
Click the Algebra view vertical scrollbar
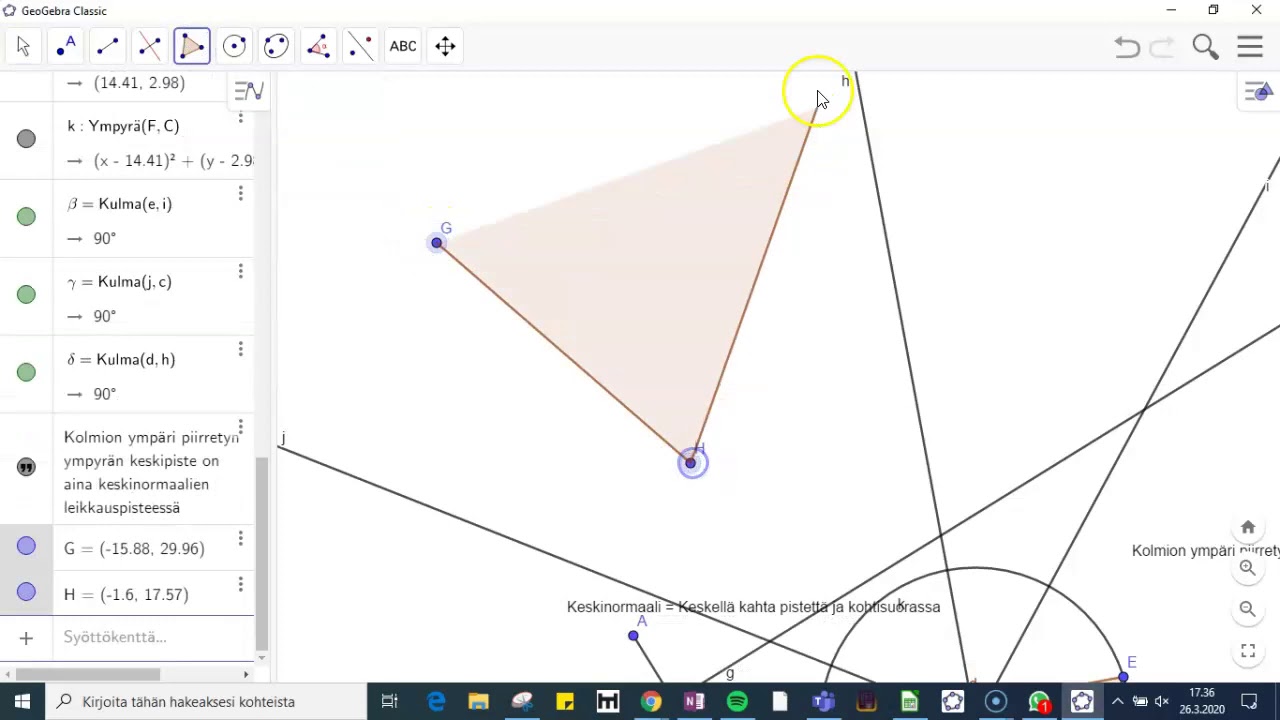[261, 553]
